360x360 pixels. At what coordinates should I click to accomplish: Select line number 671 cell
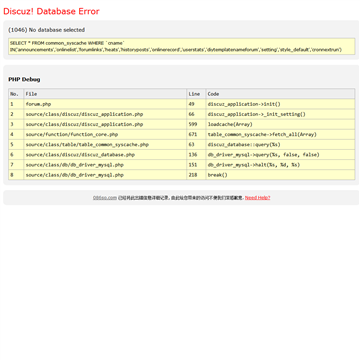coord(196,135)
